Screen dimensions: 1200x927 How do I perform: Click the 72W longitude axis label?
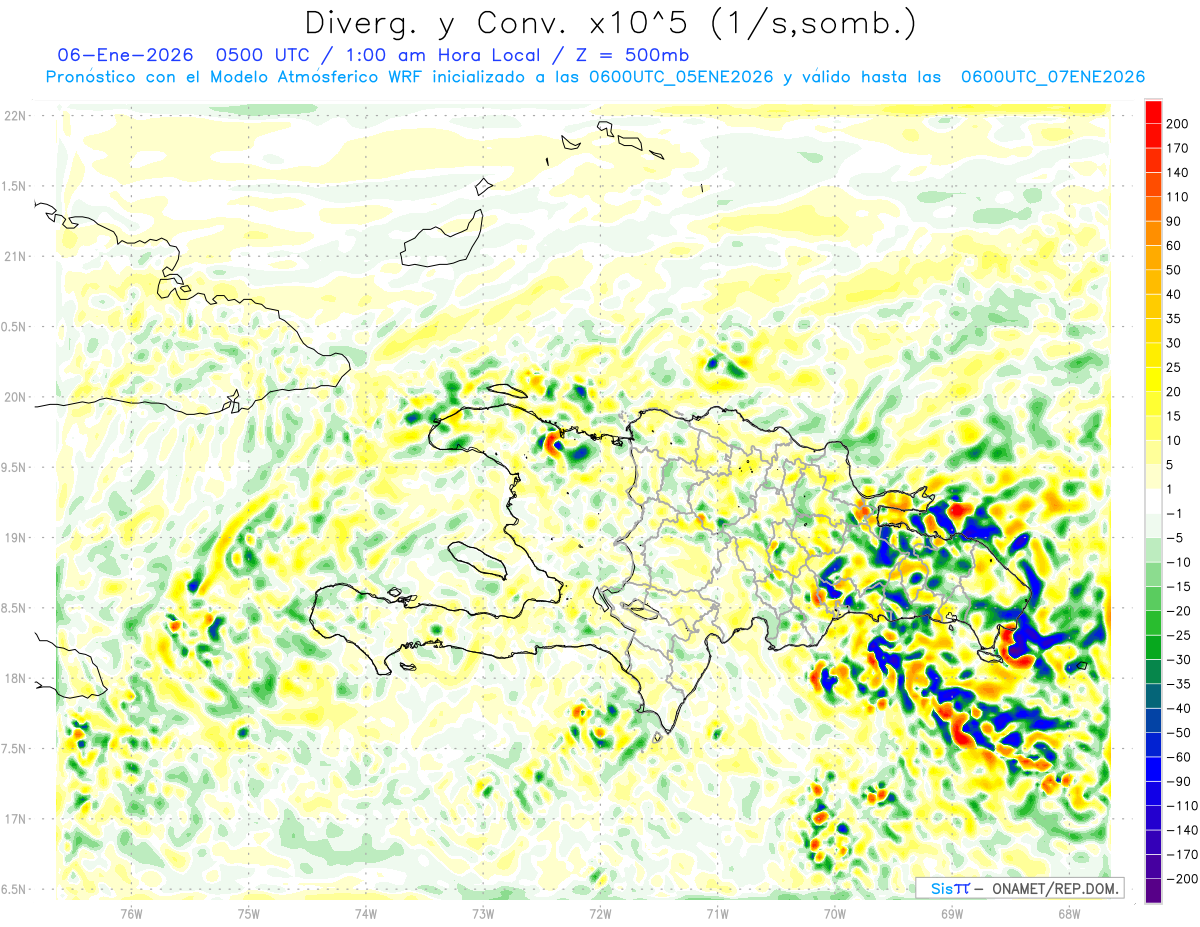pos(600,913)
